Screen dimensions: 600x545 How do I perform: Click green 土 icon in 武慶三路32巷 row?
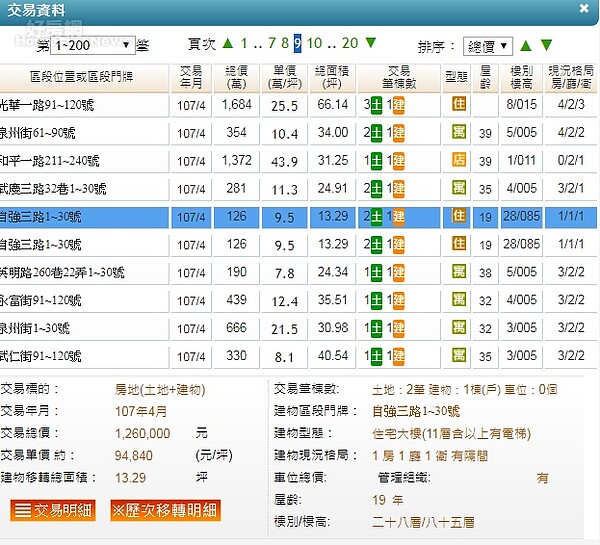click(x=377, y=189)
